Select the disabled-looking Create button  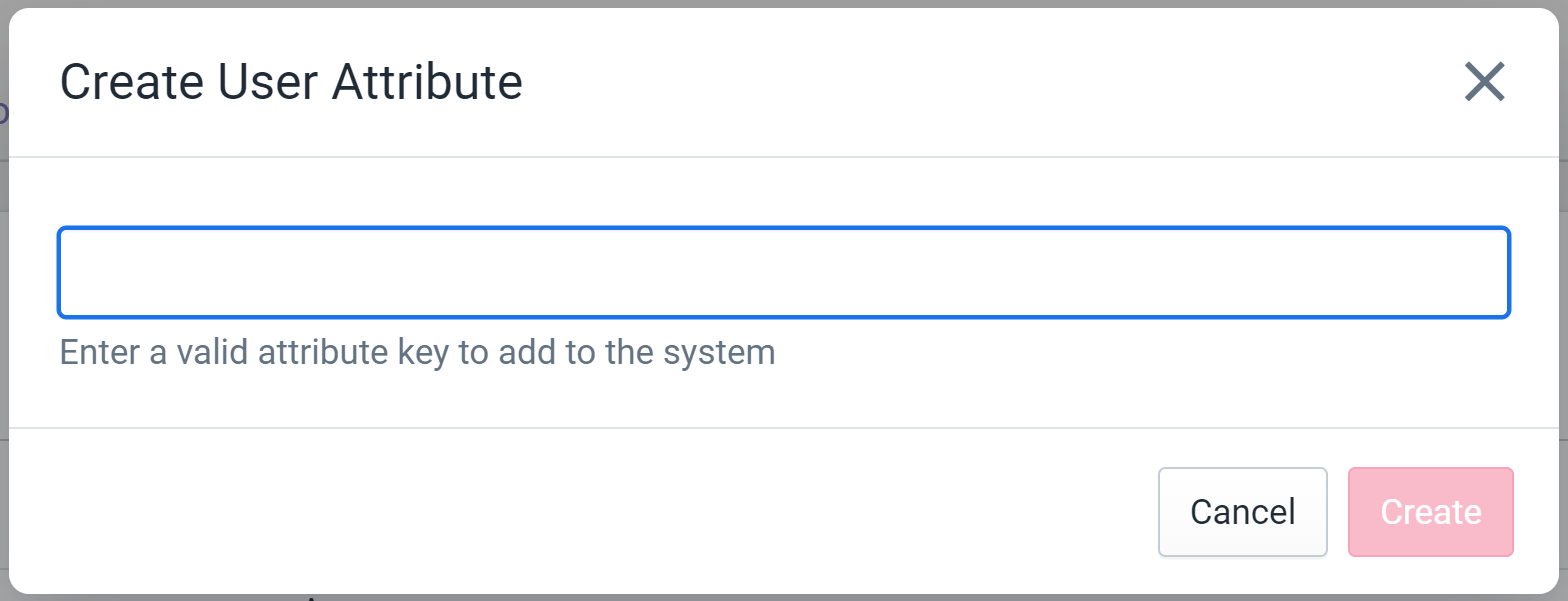pos(1431,512)
